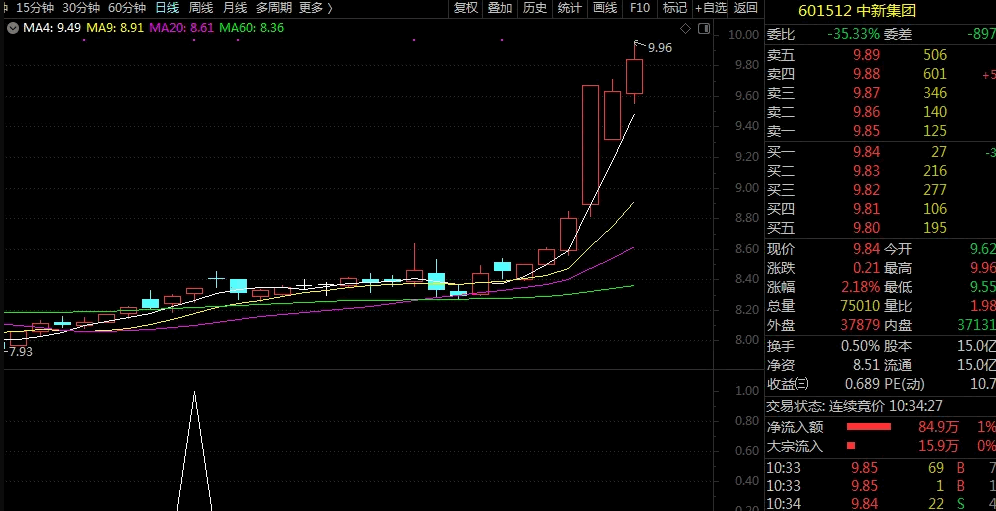Click the 复权 button
The width and height of the screenshot is (996, 511).
[x=466, y=8]
